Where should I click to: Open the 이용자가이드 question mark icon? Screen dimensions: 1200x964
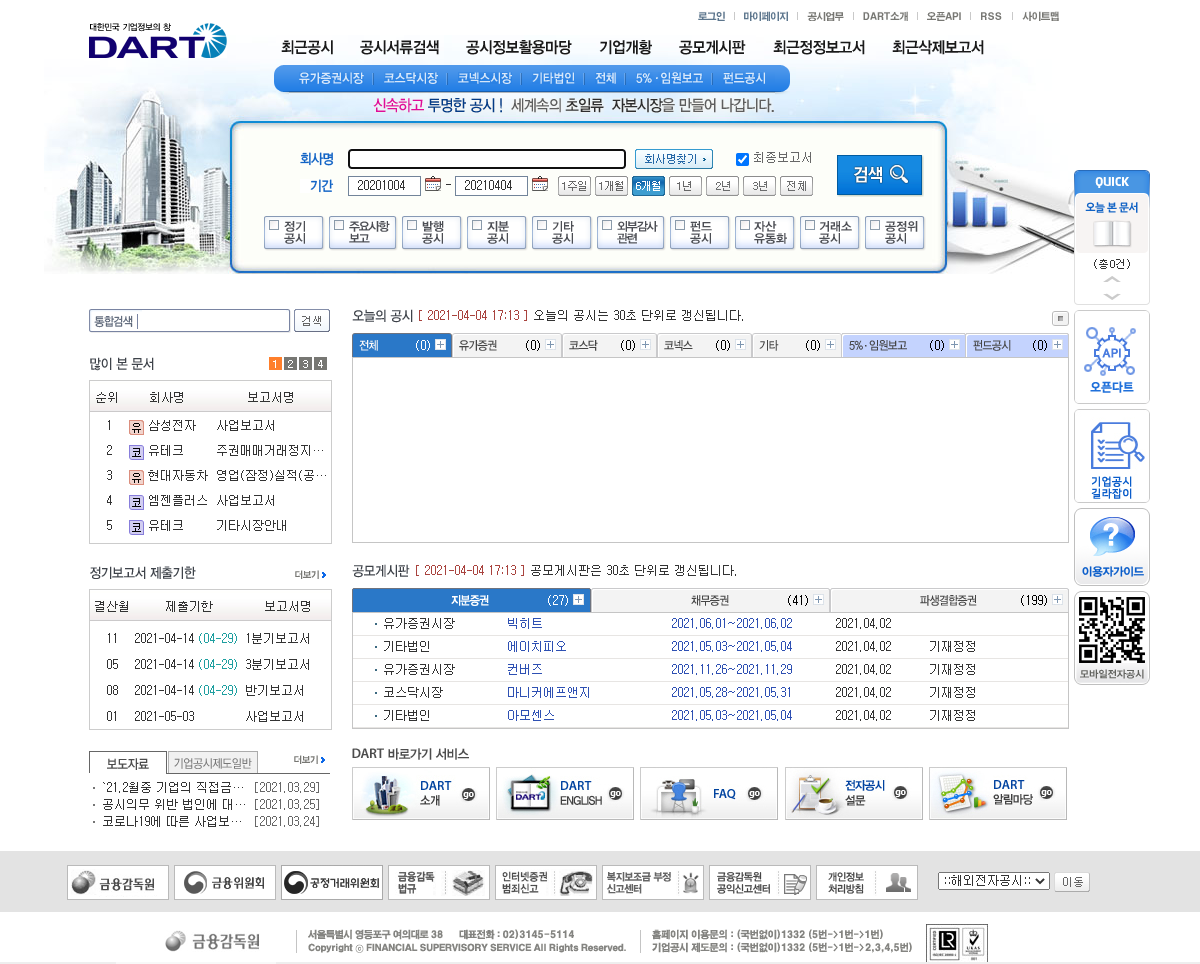click(x=1111, y=546)
